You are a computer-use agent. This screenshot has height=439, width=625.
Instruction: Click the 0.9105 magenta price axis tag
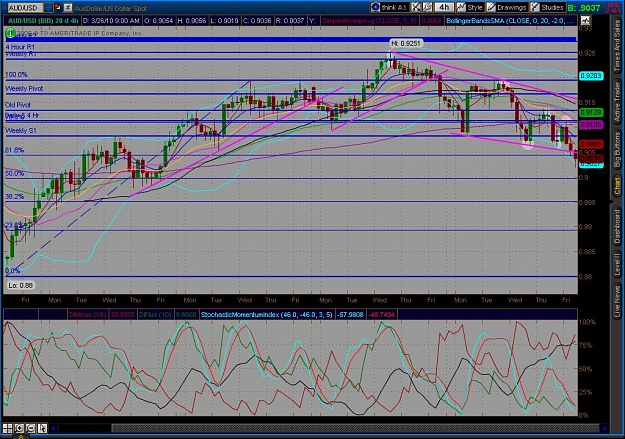591,125
